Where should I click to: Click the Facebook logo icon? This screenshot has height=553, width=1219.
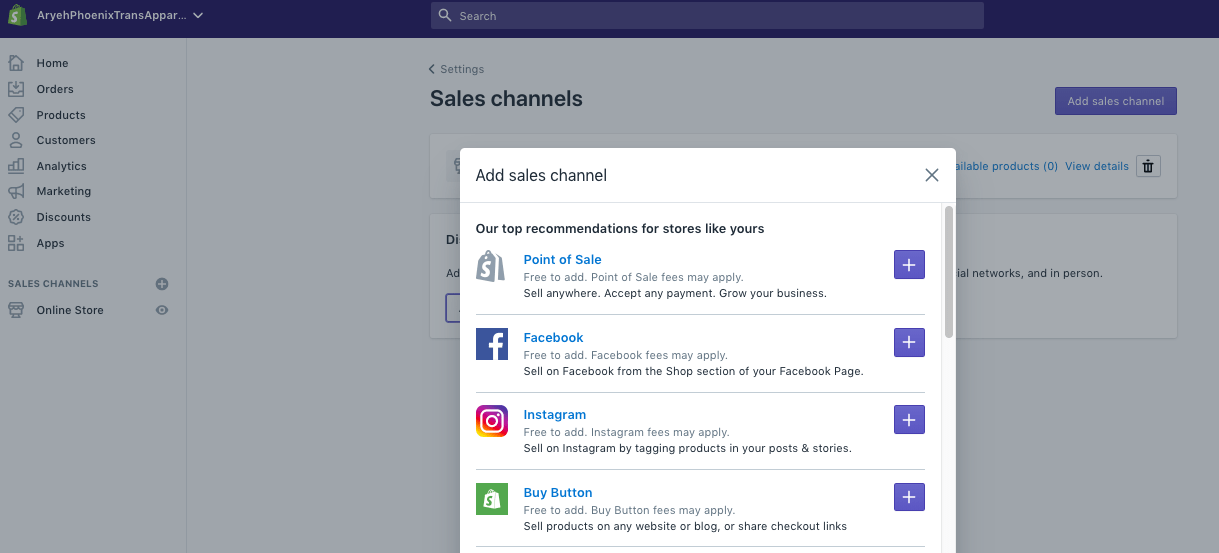point(492,344)
